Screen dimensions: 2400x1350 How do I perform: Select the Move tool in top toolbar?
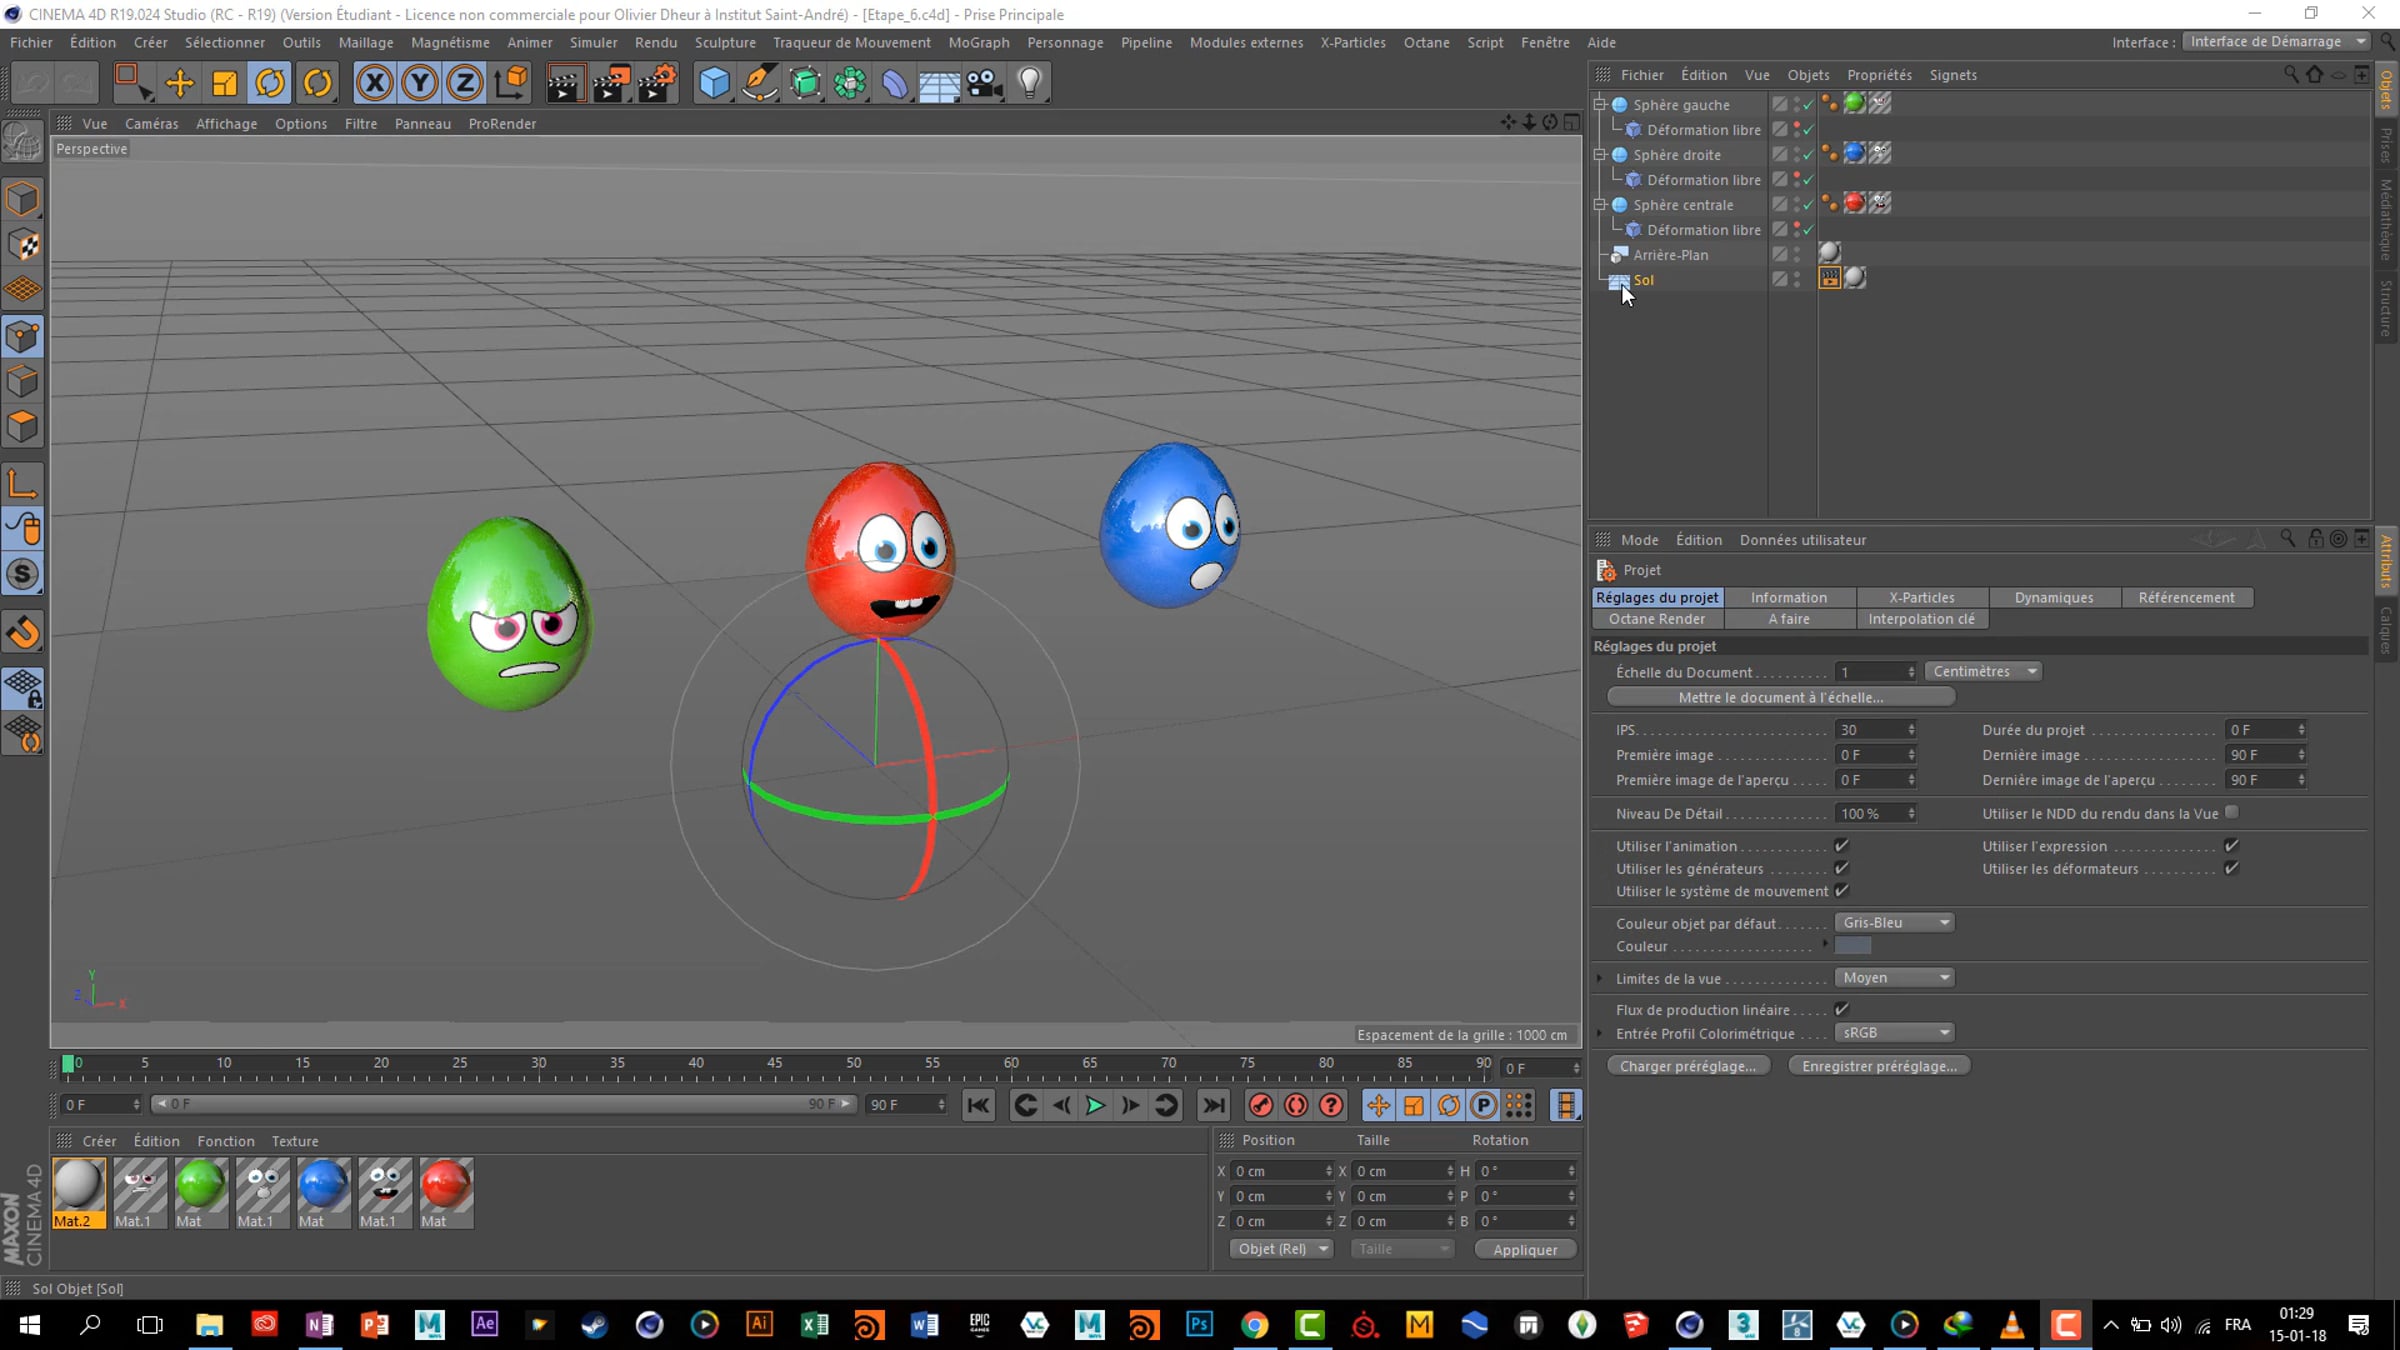point(180,83)
